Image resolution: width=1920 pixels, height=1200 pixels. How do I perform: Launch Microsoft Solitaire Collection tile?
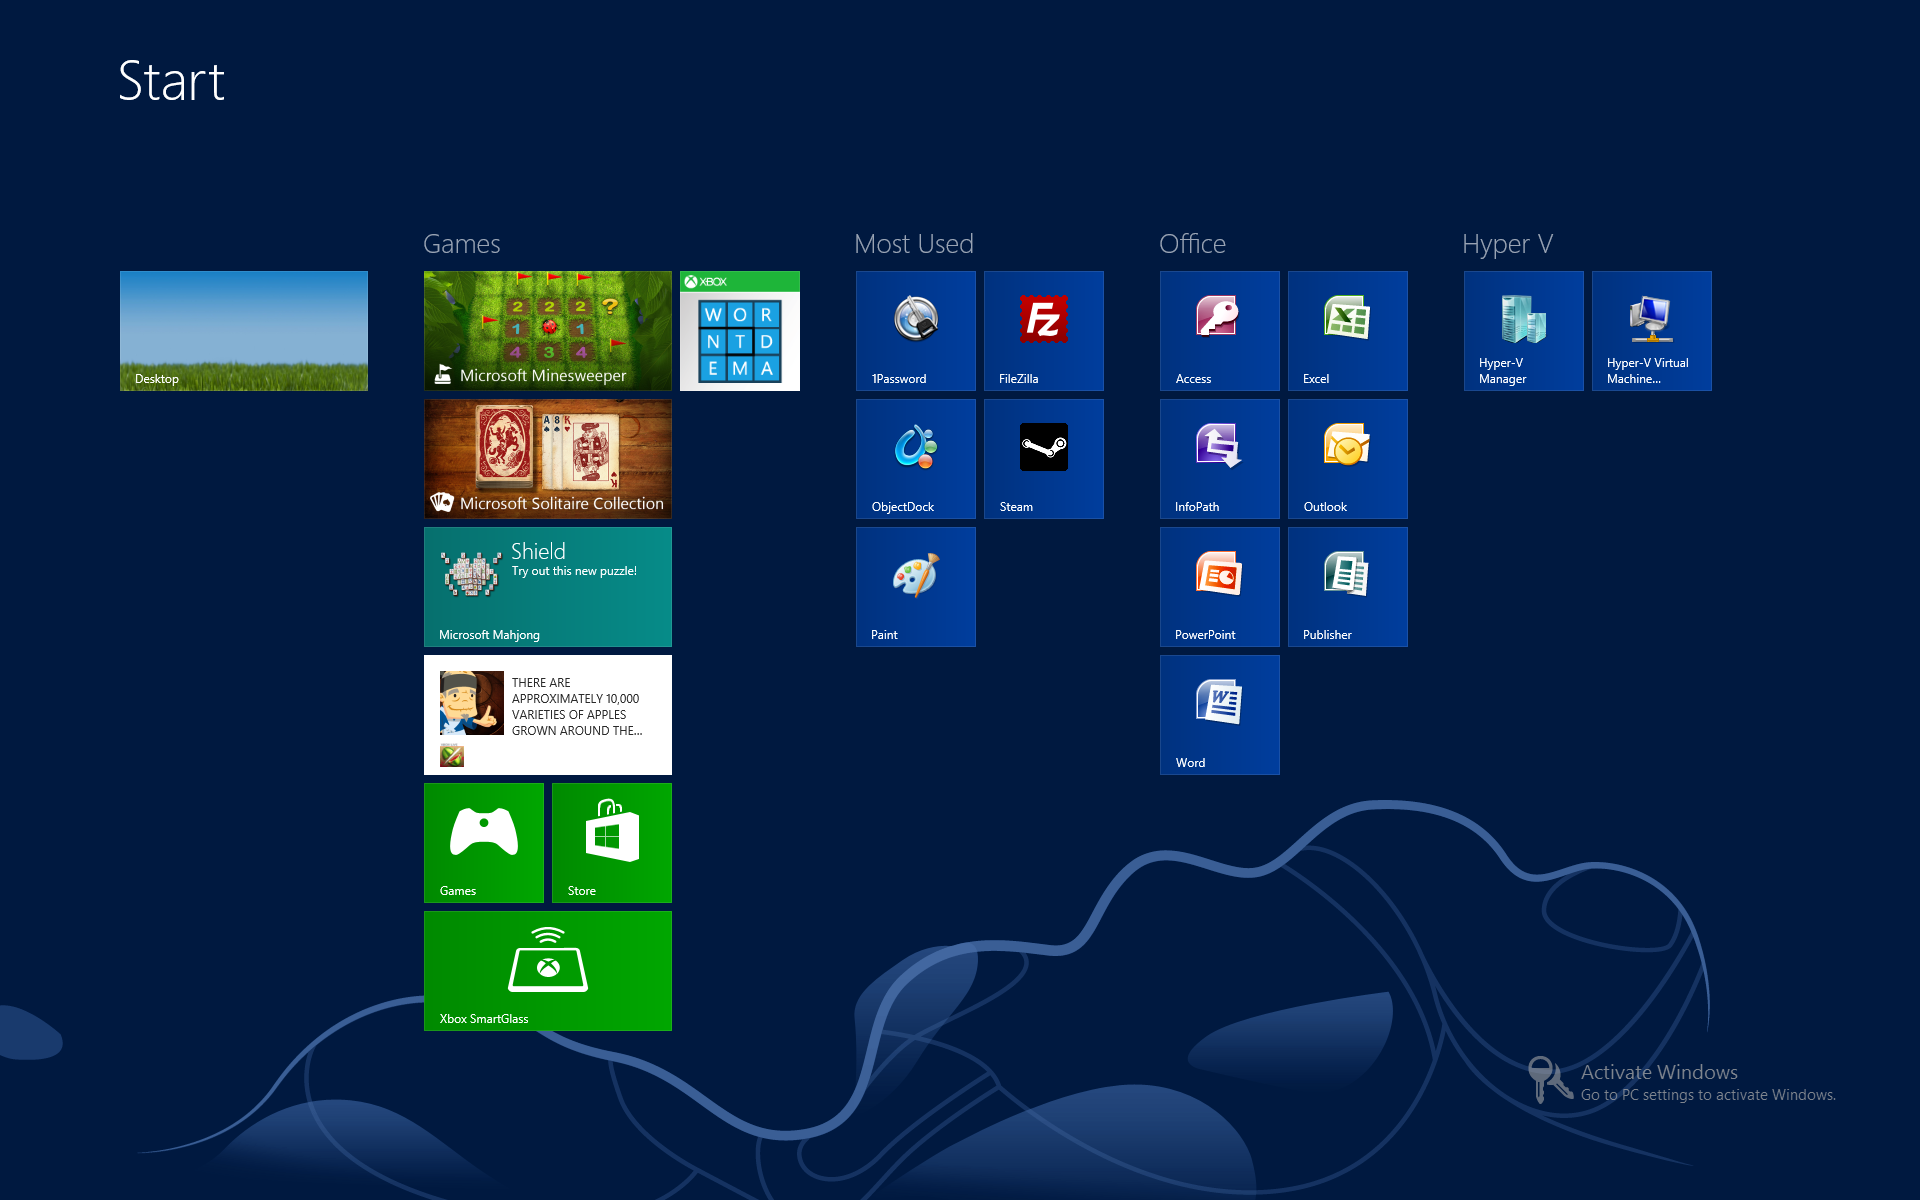548,459
